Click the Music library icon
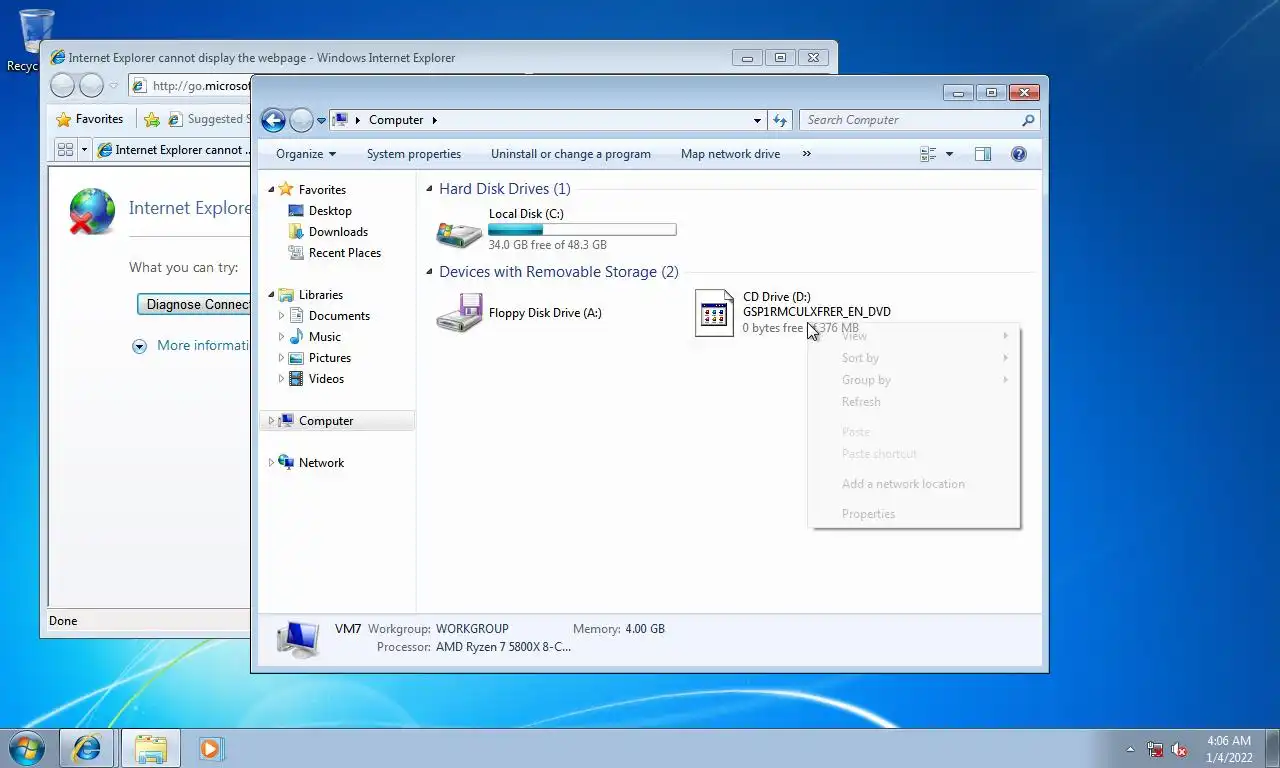 coord(296,336)
